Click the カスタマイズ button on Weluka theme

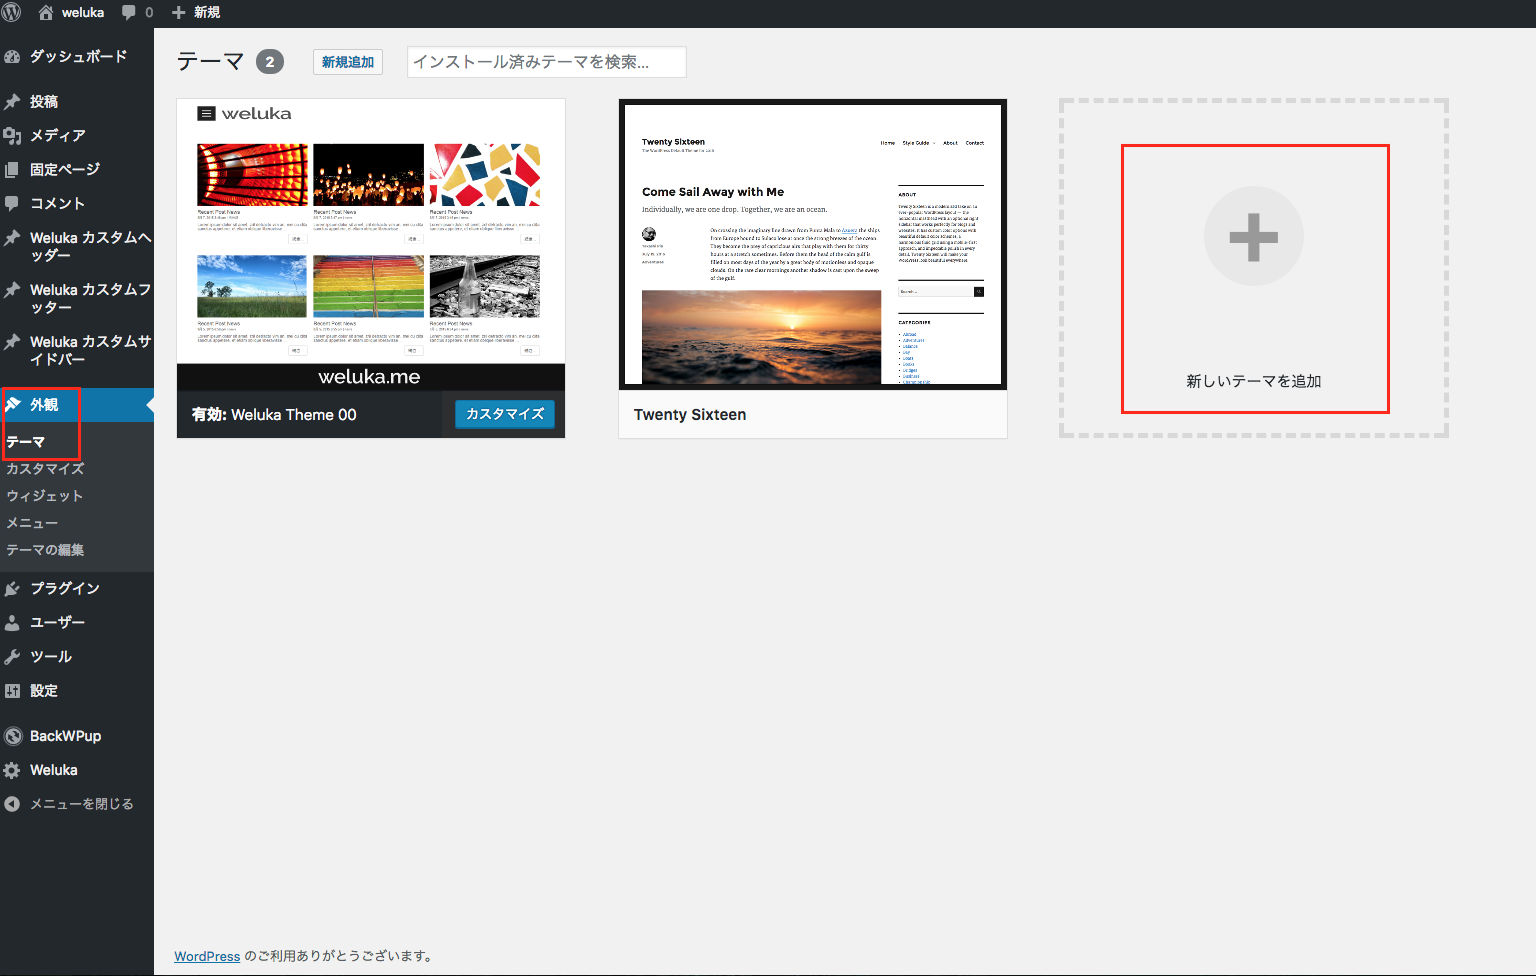pyautogui.click(x=505, y=414)
